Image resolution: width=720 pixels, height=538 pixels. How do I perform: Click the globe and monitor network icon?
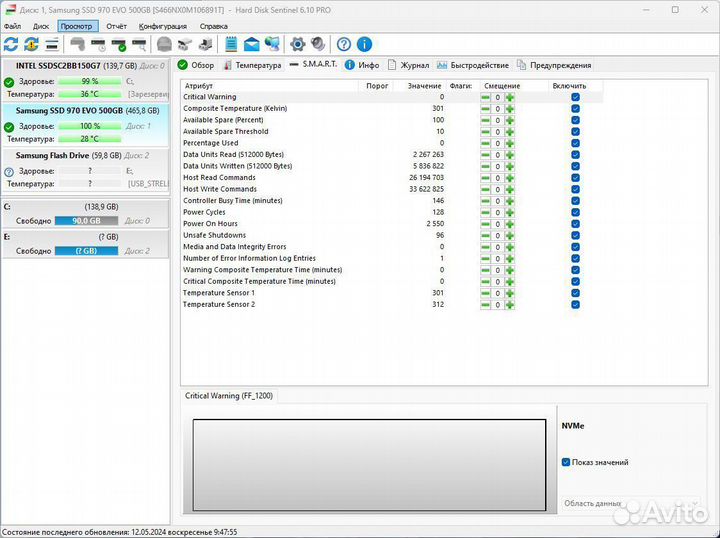pyautogui.click(x=272, y=45)
